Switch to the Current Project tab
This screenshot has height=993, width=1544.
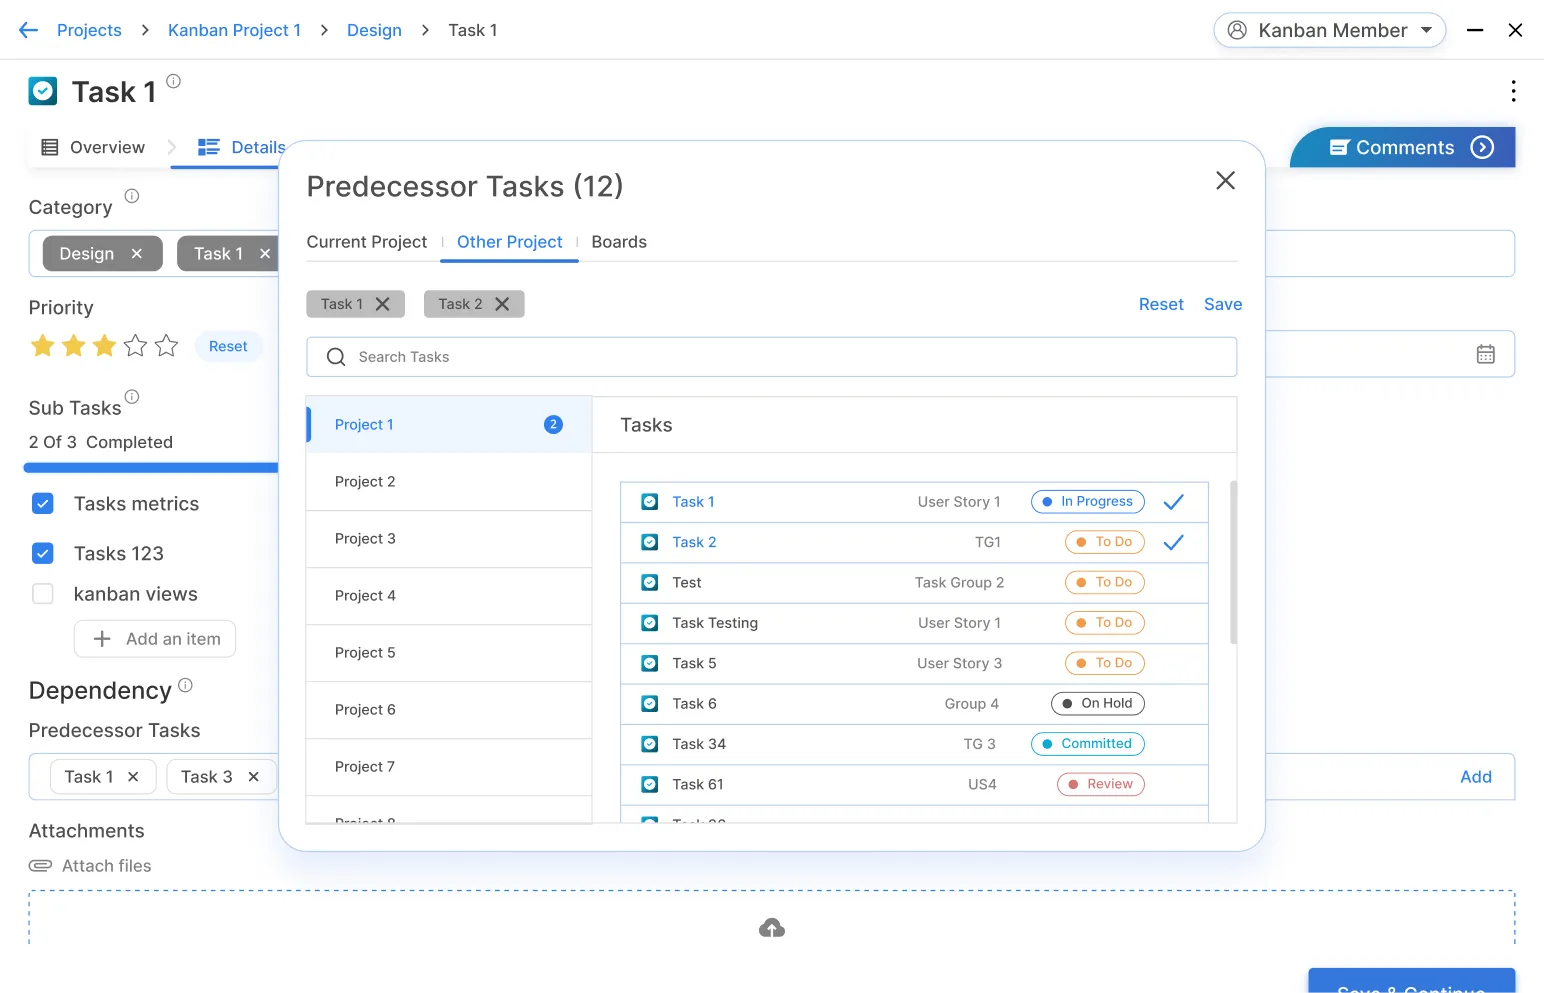click(366, 242)
